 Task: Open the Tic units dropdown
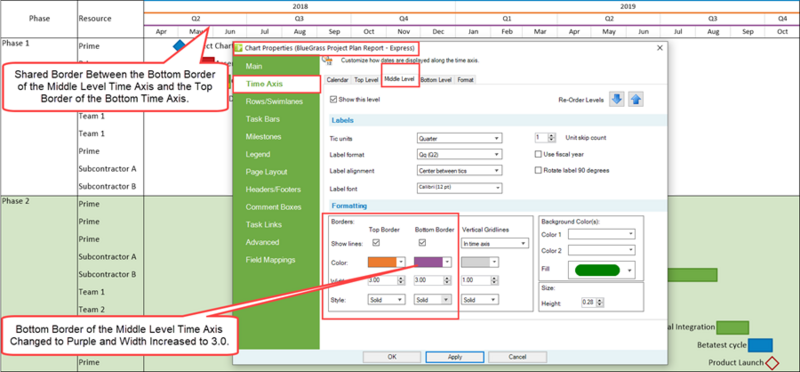[459, 138]
